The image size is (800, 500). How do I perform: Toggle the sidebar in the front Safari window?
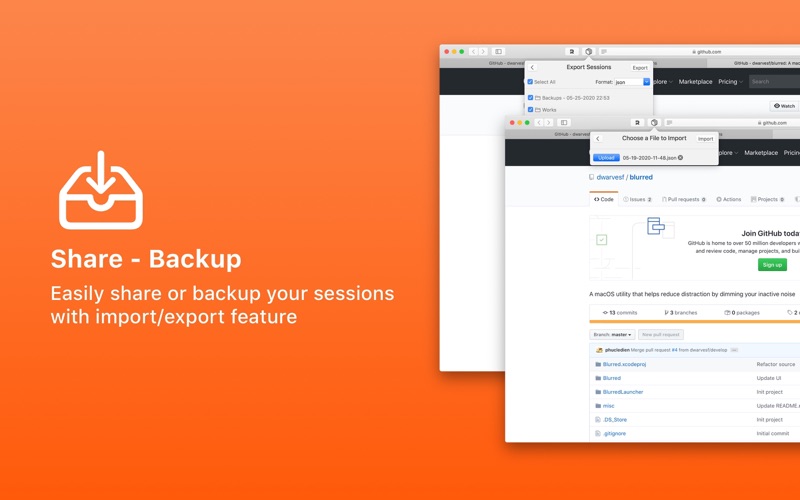(564, 122)
